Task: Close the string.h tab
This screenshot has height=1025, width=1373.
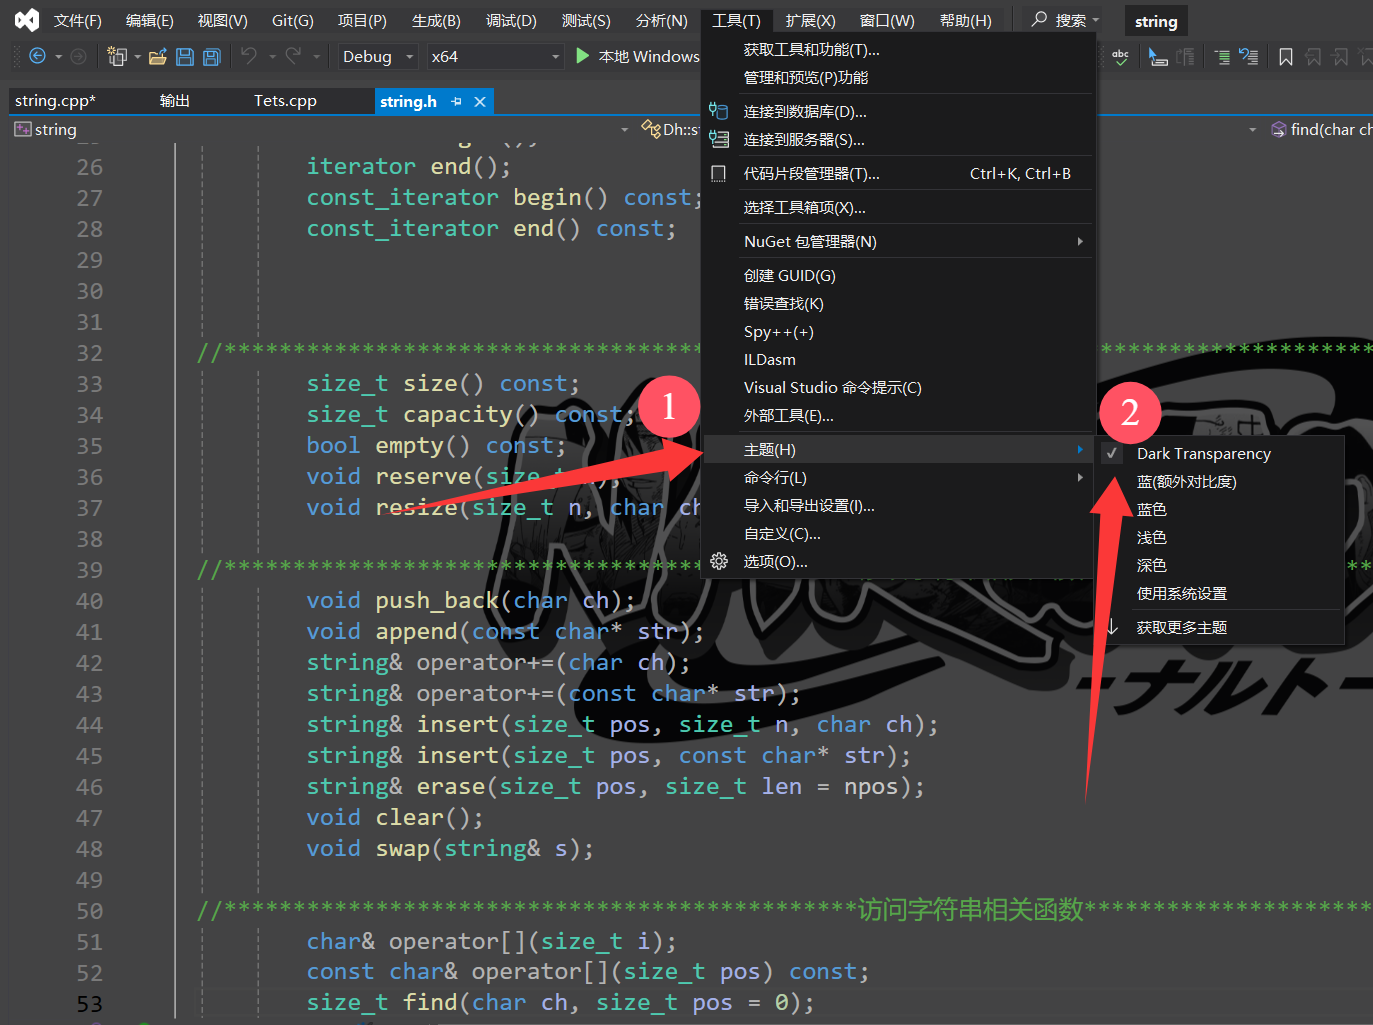Action: [480, 101]
